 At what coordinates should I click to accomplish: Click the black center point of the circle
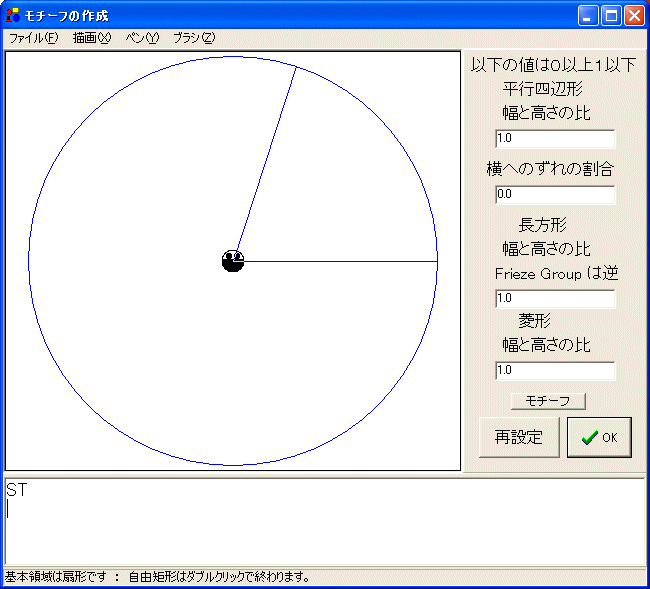[x=233, y=261]
